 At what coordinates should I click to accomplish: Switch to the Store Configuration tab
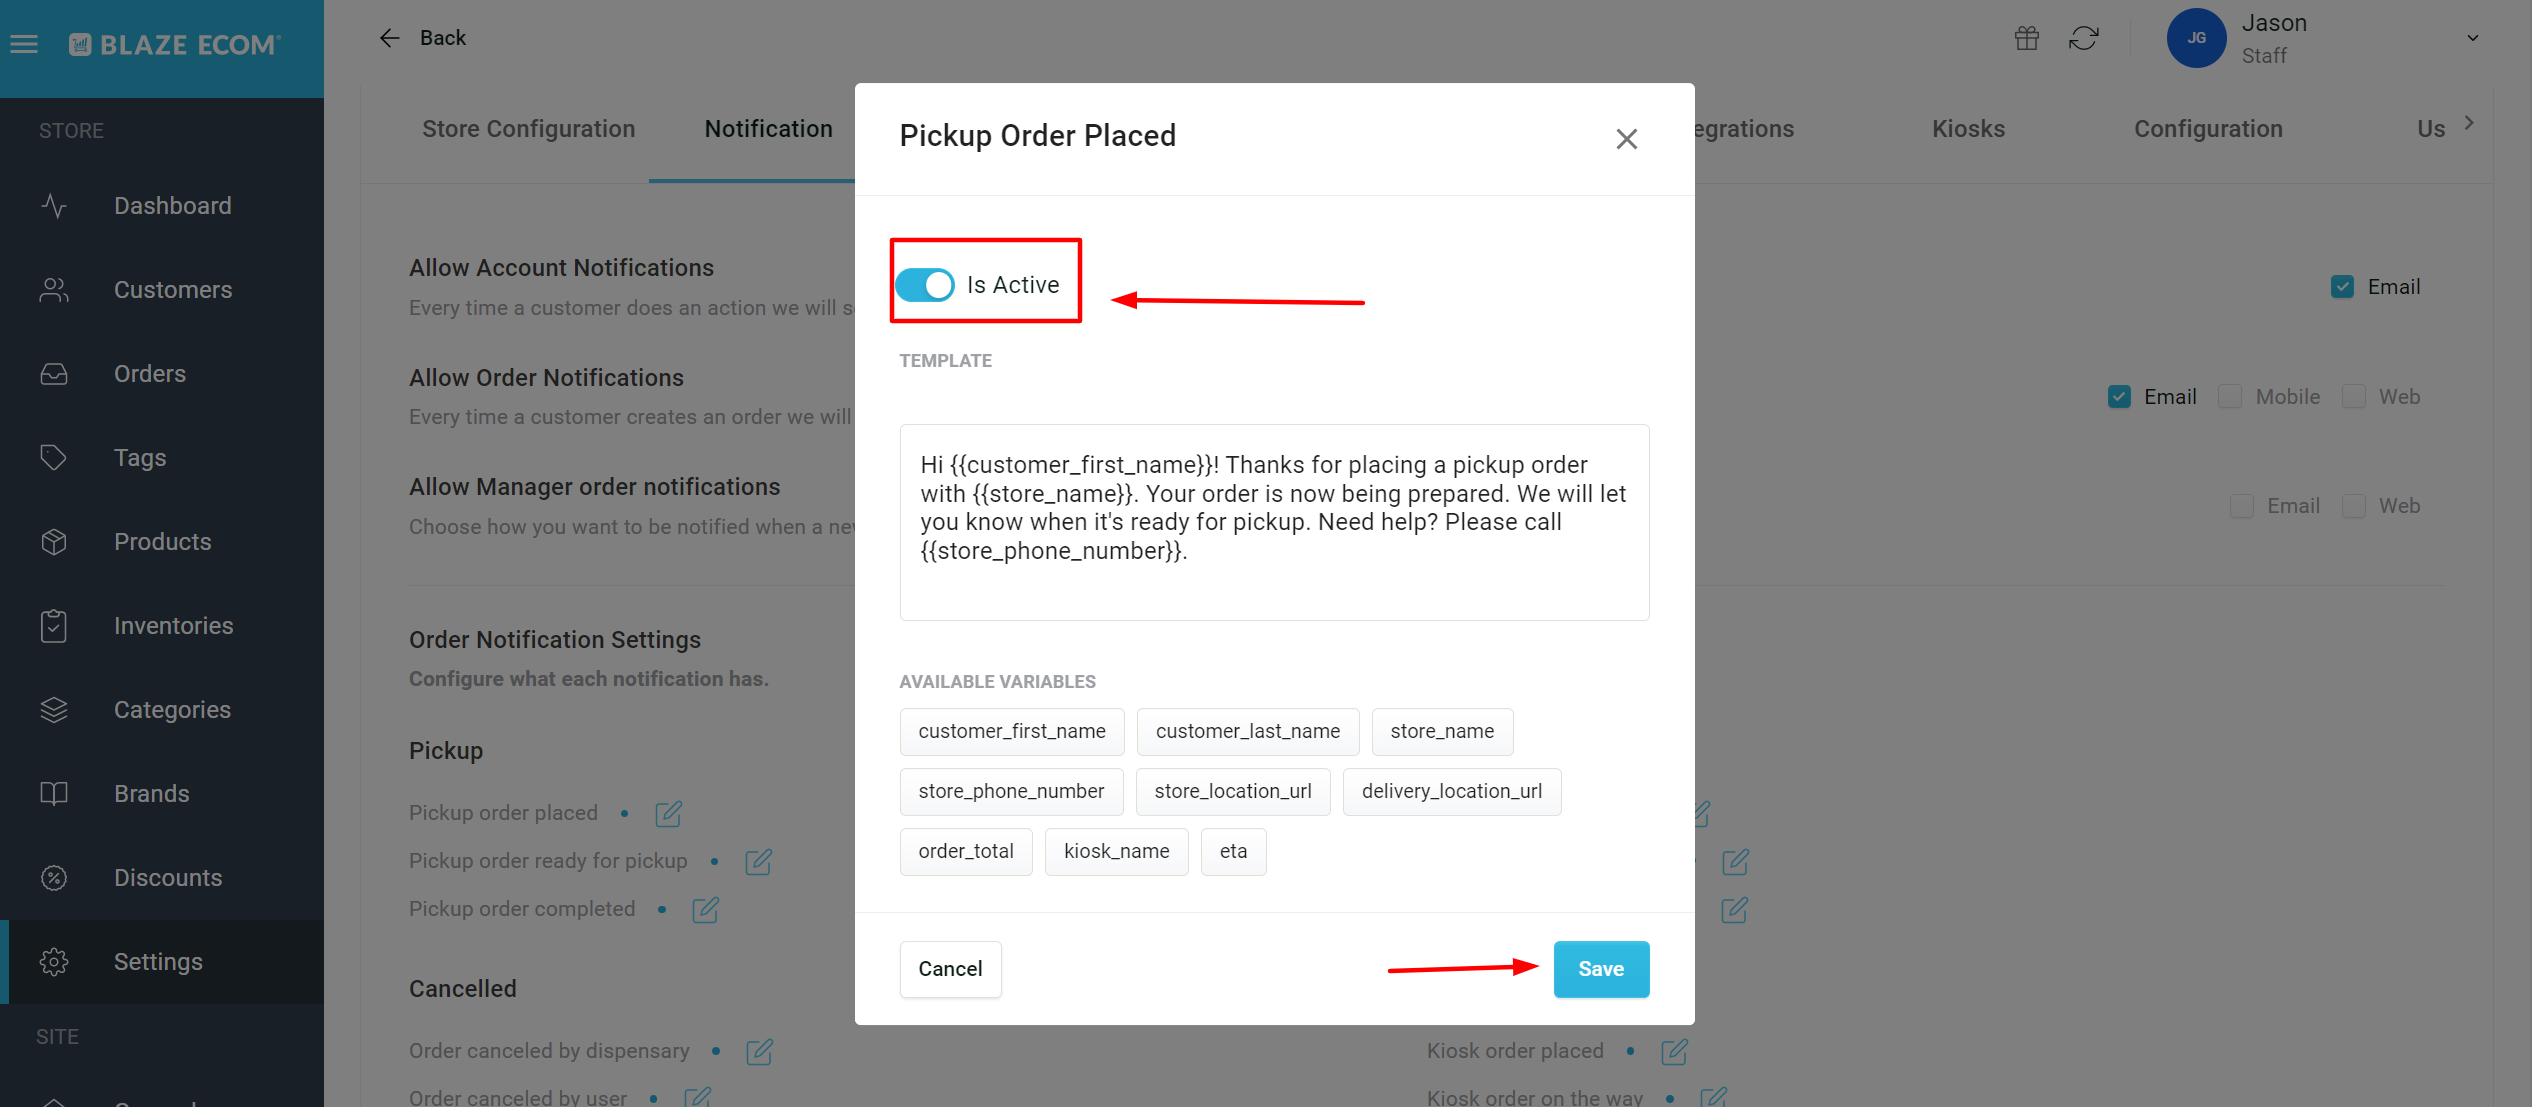click(x=528, y=129)
